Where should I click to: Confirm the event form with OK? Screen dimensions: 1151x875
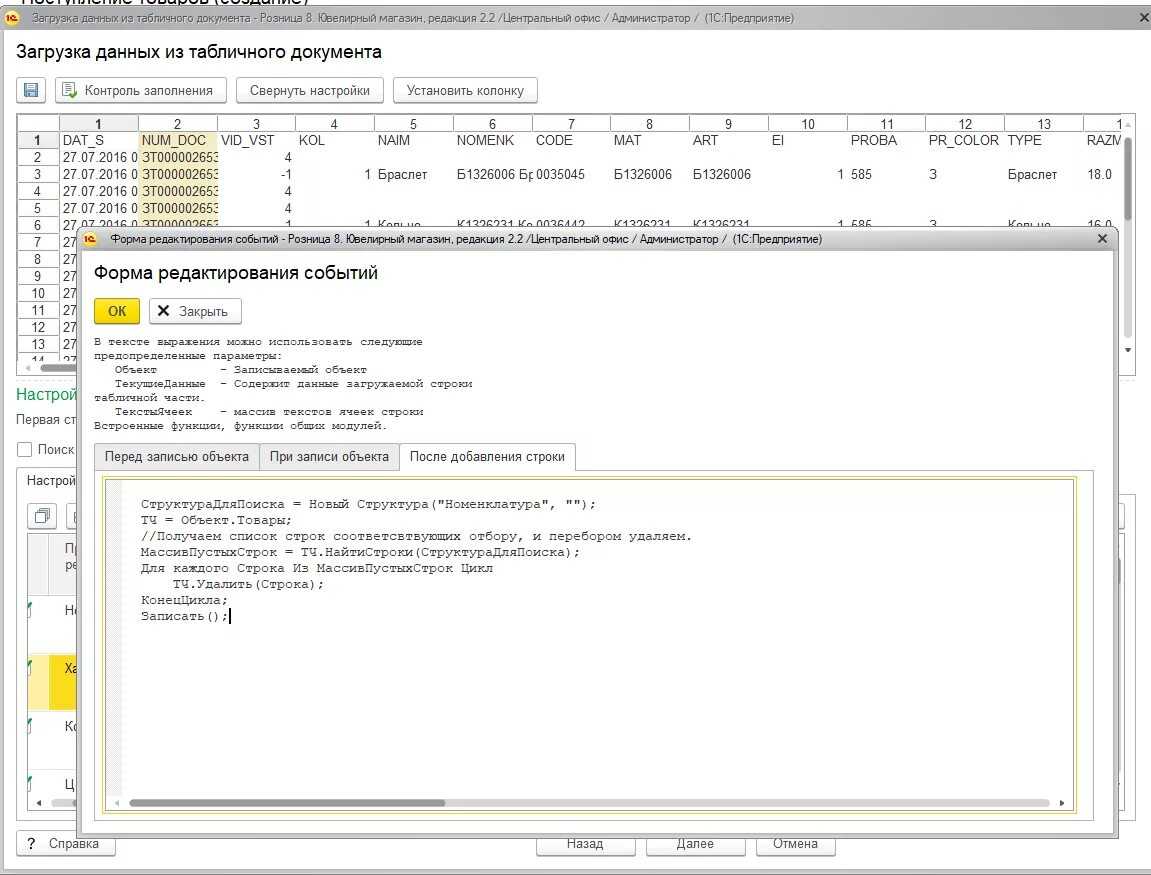click(117, 311)
